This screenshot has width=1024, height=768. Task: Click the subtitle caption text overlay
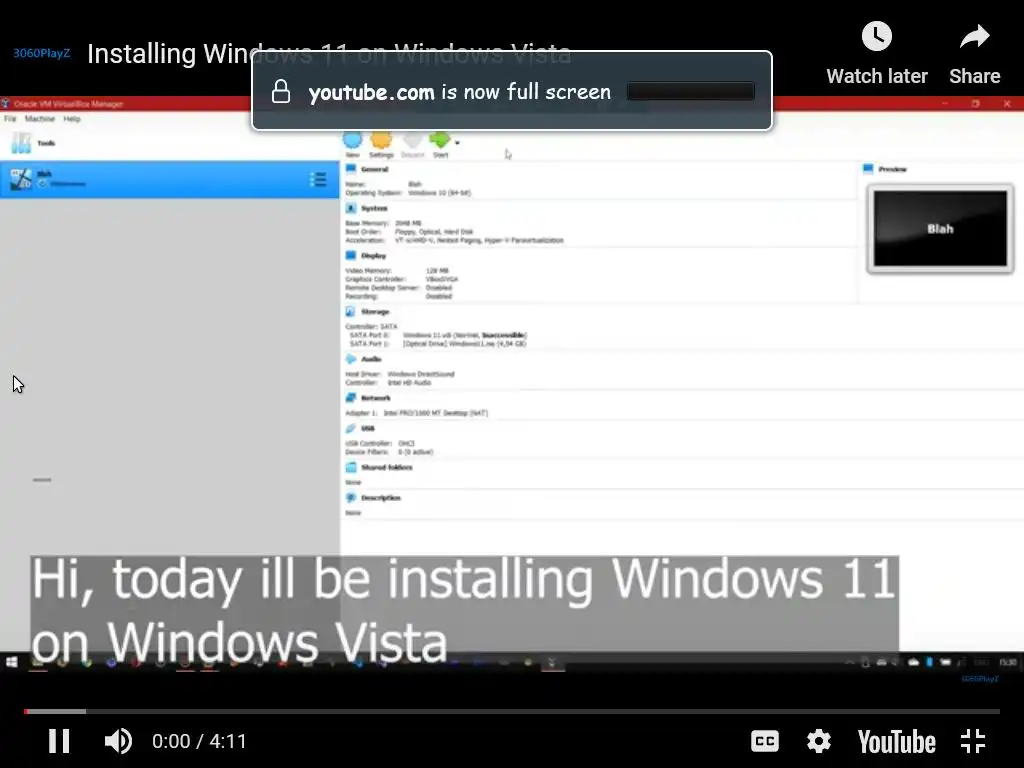coord(464,610)
